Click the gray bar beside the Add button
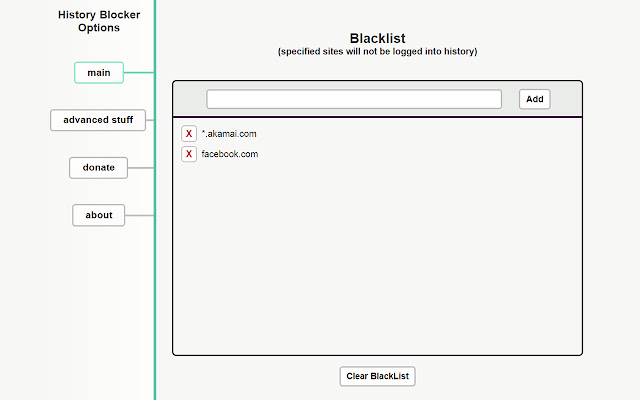 [565, 99]
